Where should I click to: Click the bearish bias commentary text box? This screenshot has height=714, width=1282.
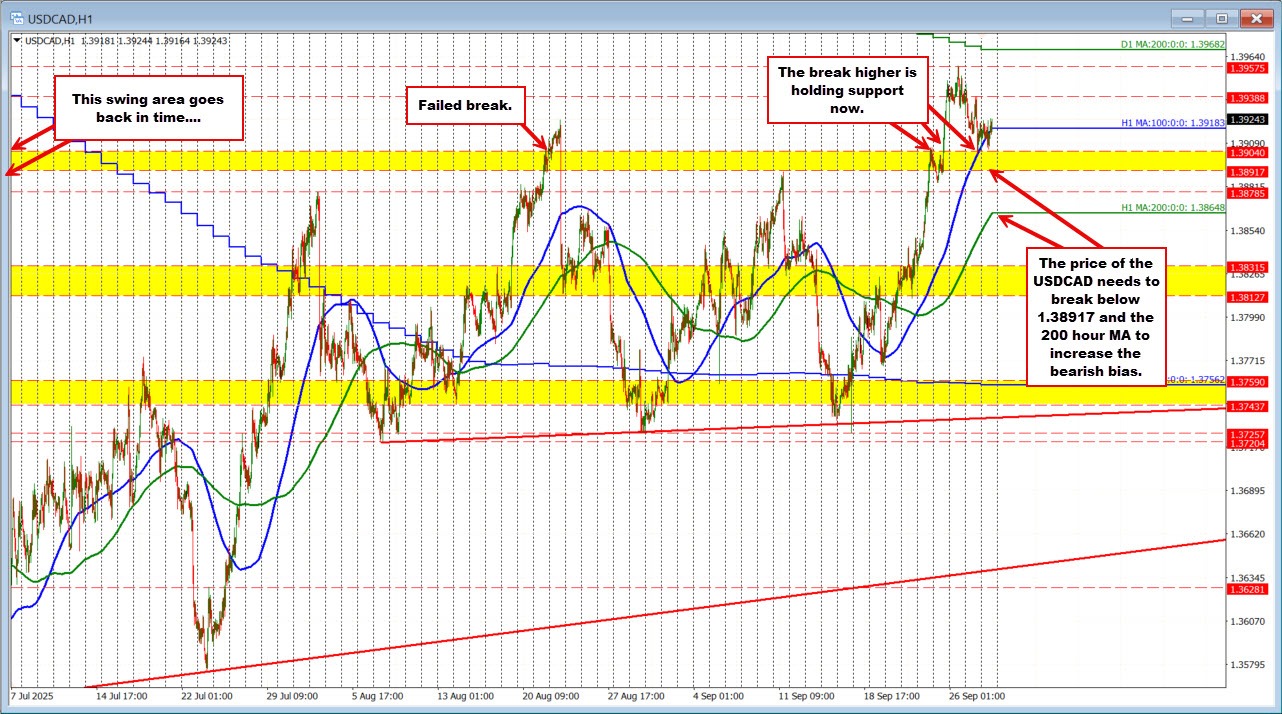coord(1096,318)
